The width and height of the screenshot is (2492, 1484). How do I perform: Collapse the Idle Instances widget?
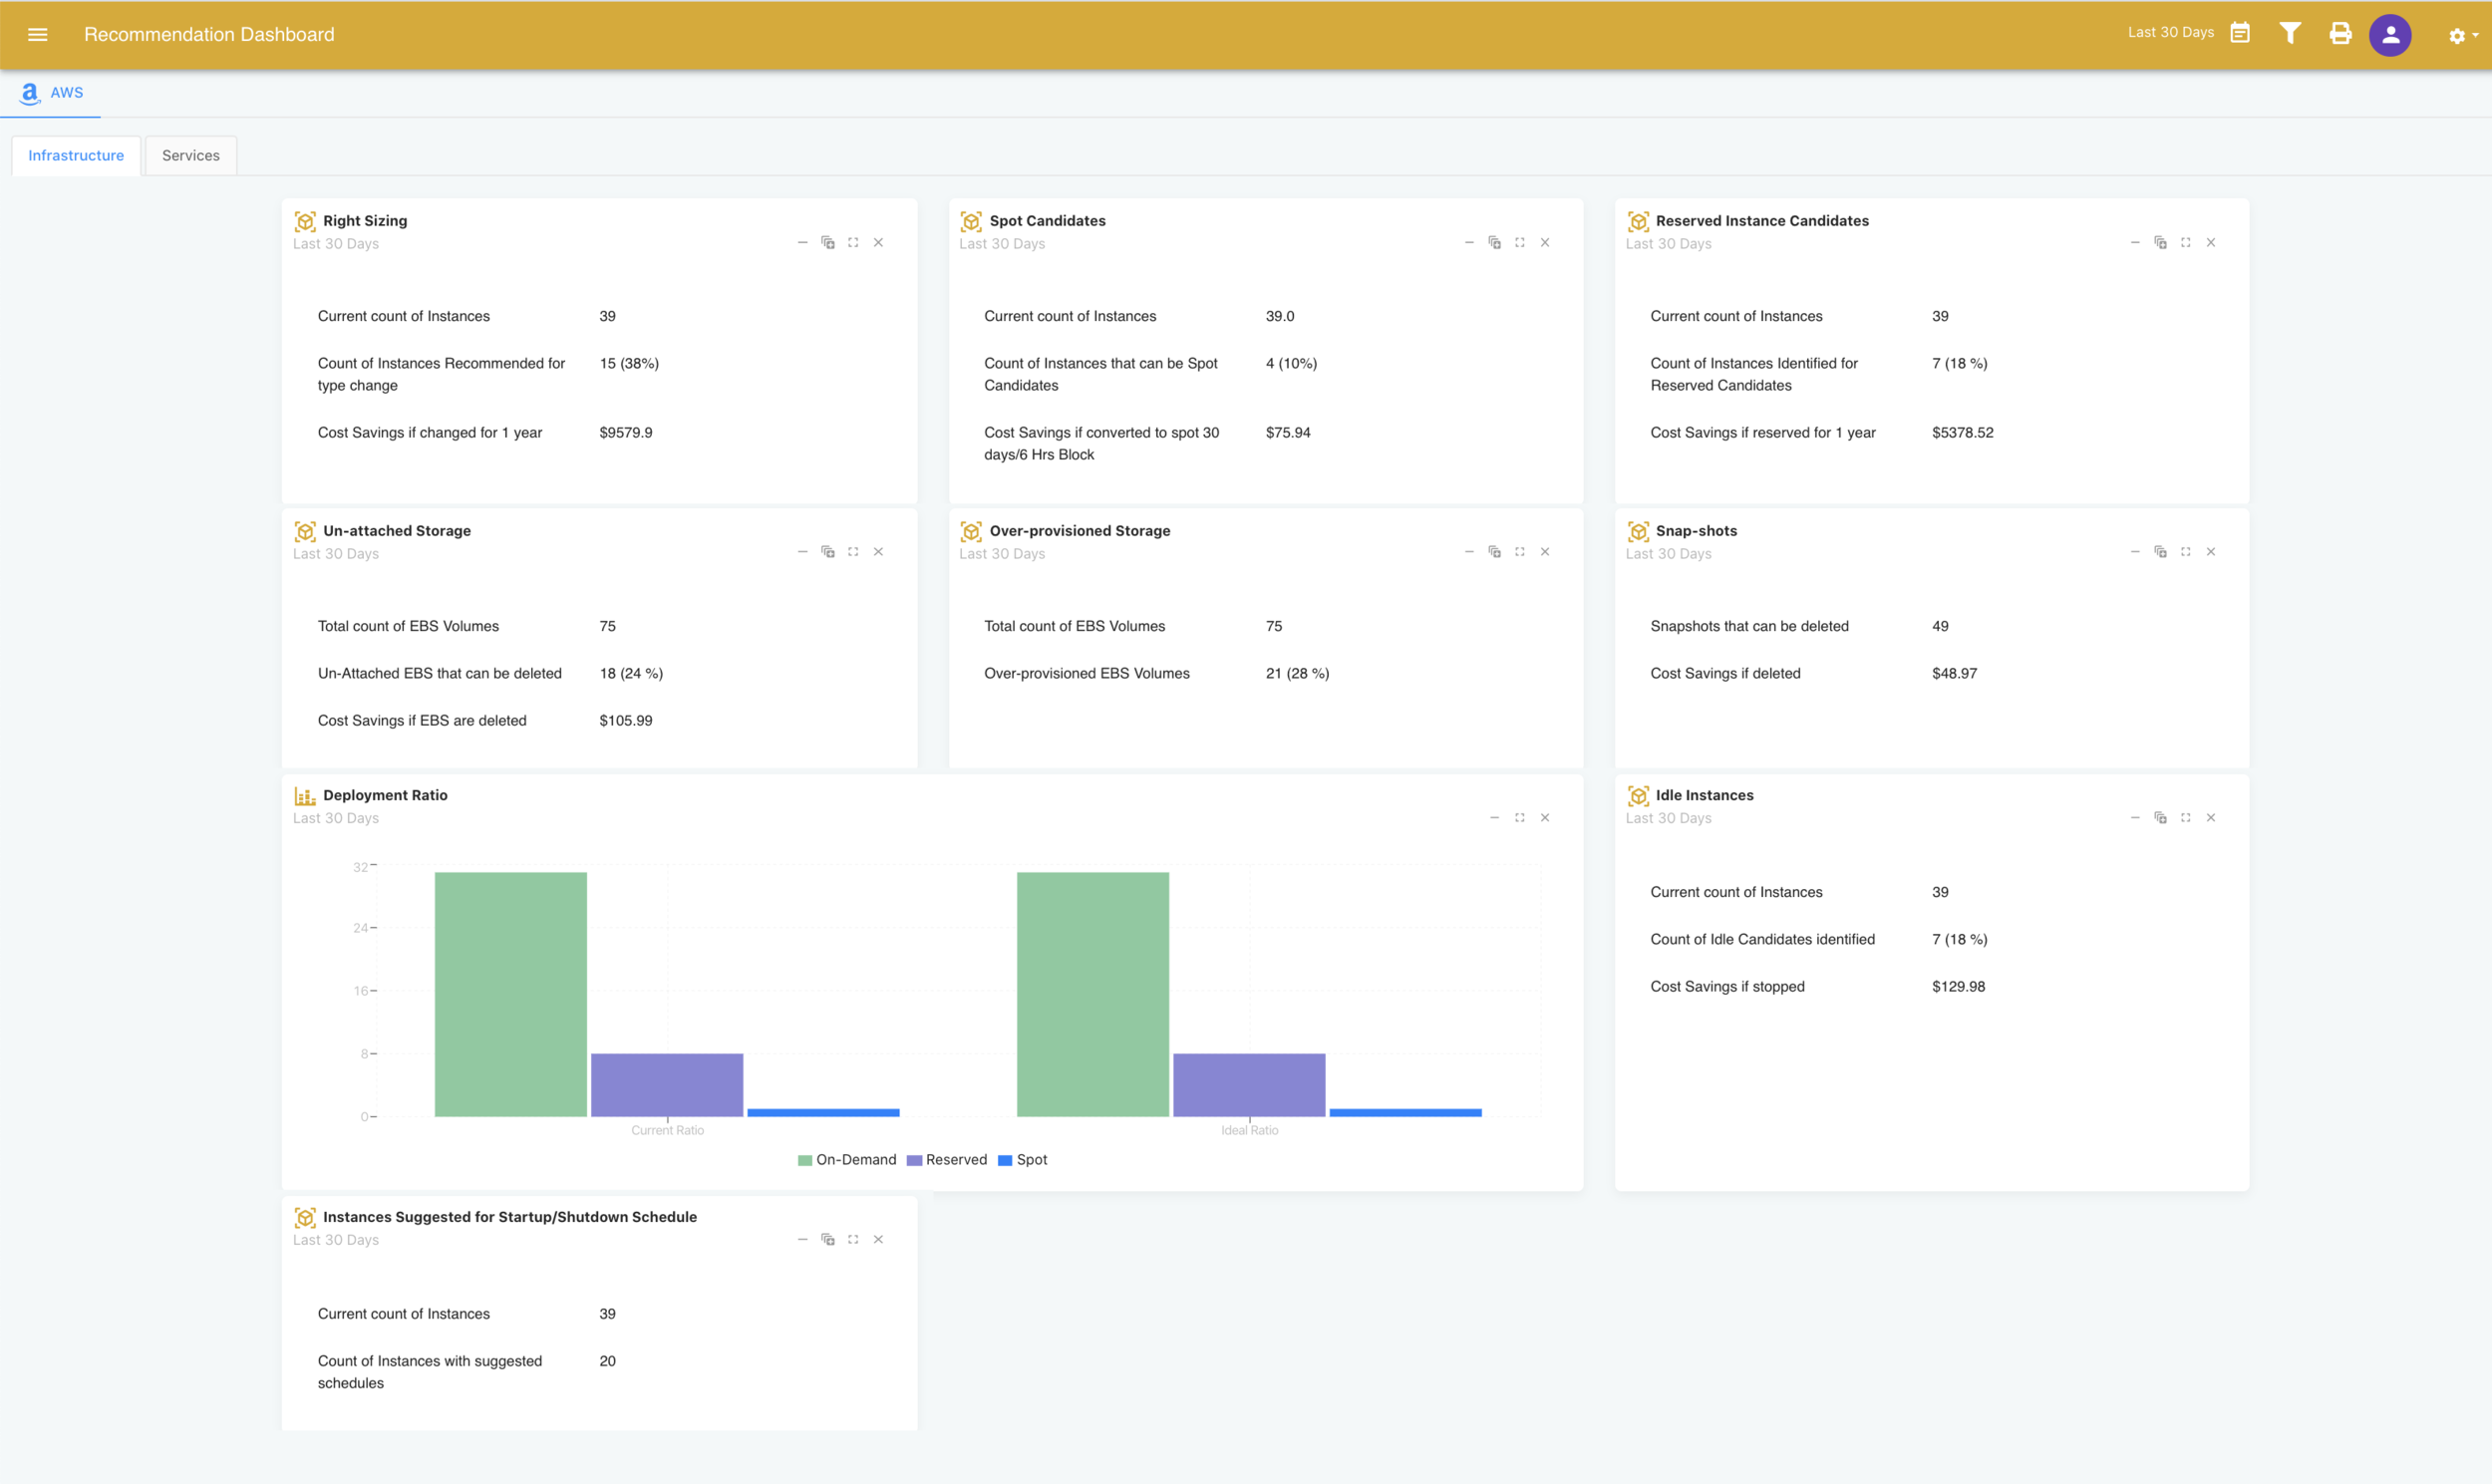point(2135,818)
